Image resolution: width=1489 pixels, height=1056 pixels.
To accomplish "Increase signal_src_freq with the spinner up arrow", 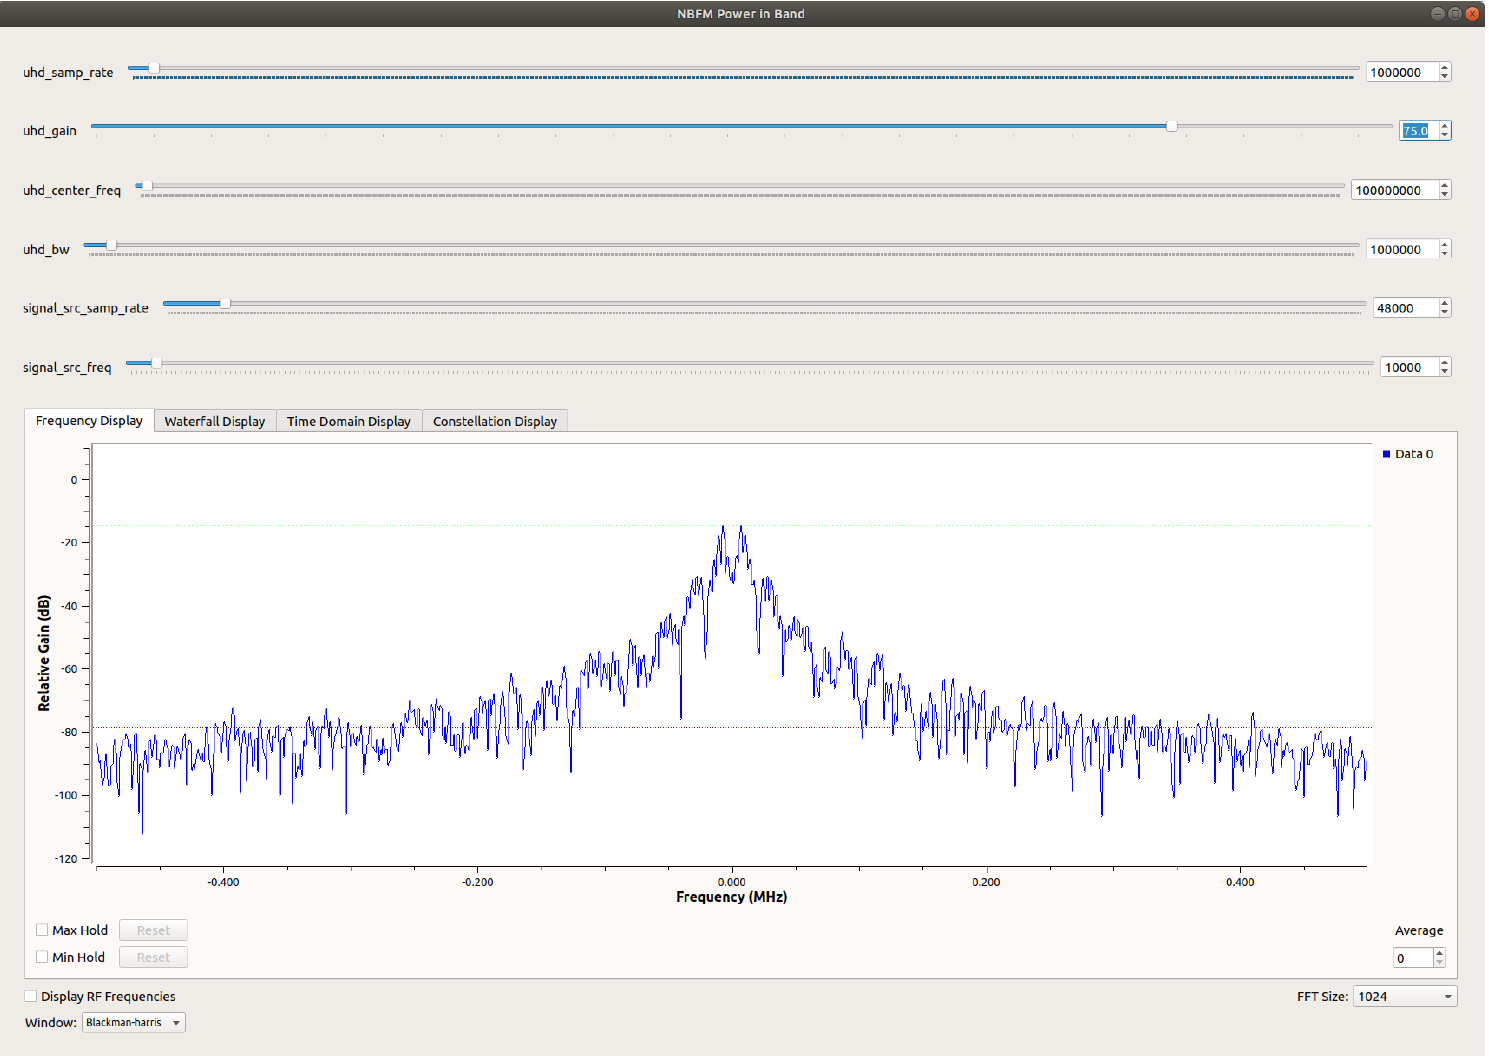I will tap(1445, 362).
